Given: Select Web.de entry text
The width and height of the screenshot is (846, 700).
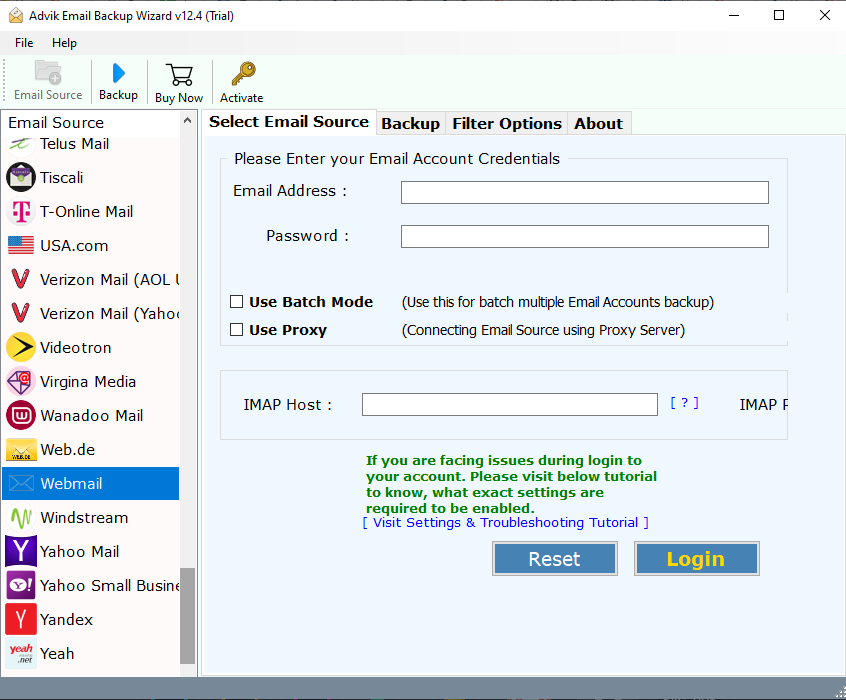Looking at the screenshot, I should 67,450.
